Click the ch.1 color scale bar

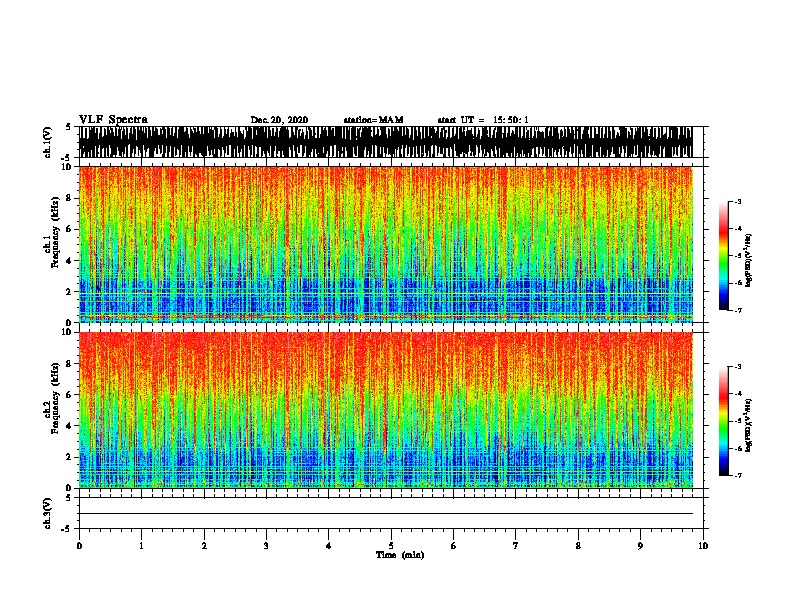pos(723,256)
